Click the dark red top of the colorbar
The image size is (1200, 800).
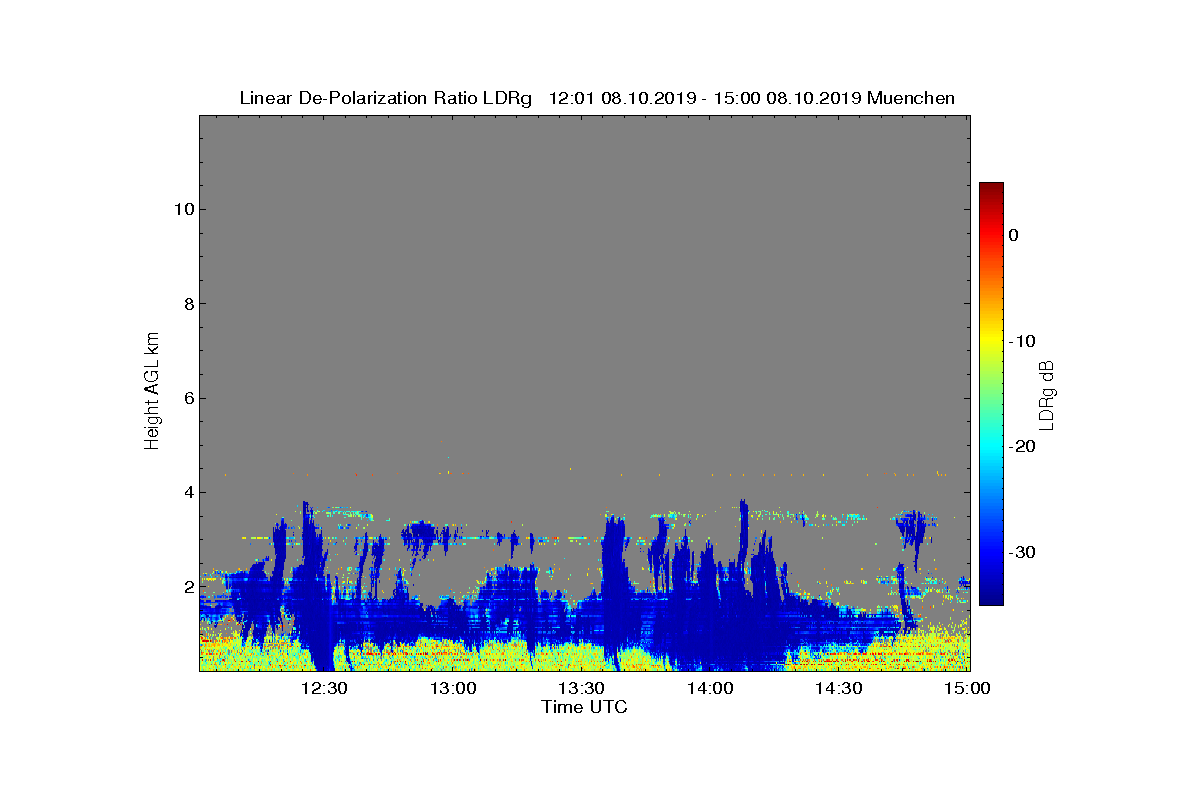[991, 190]
